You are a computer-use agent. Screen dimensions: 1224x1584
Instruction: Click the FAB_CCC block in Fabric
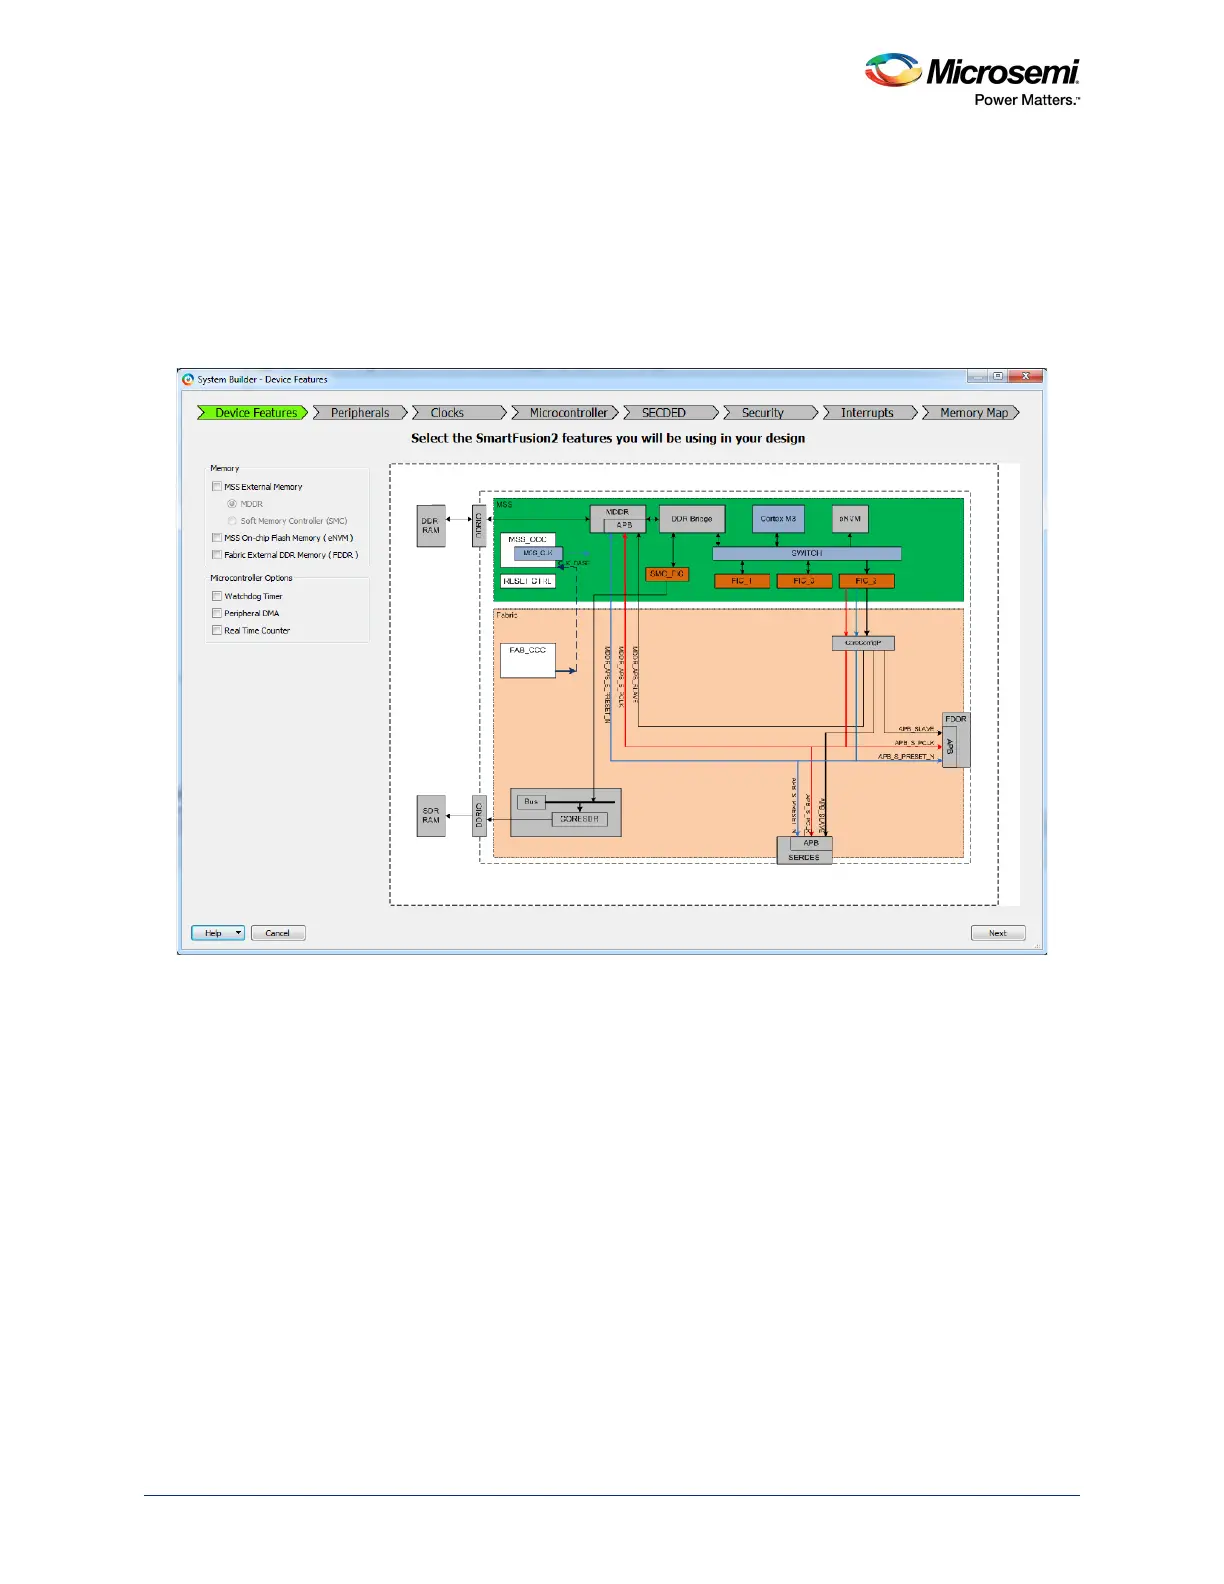pos(528,661)
